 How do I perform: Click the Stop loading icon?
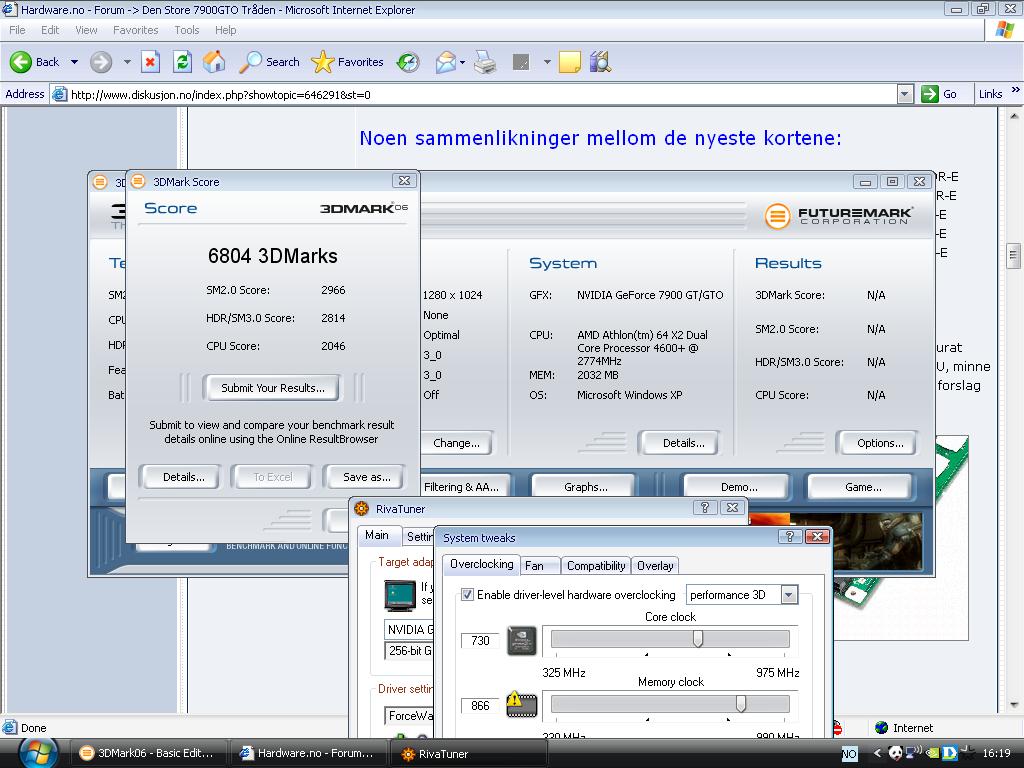click(x=150, y=62)
